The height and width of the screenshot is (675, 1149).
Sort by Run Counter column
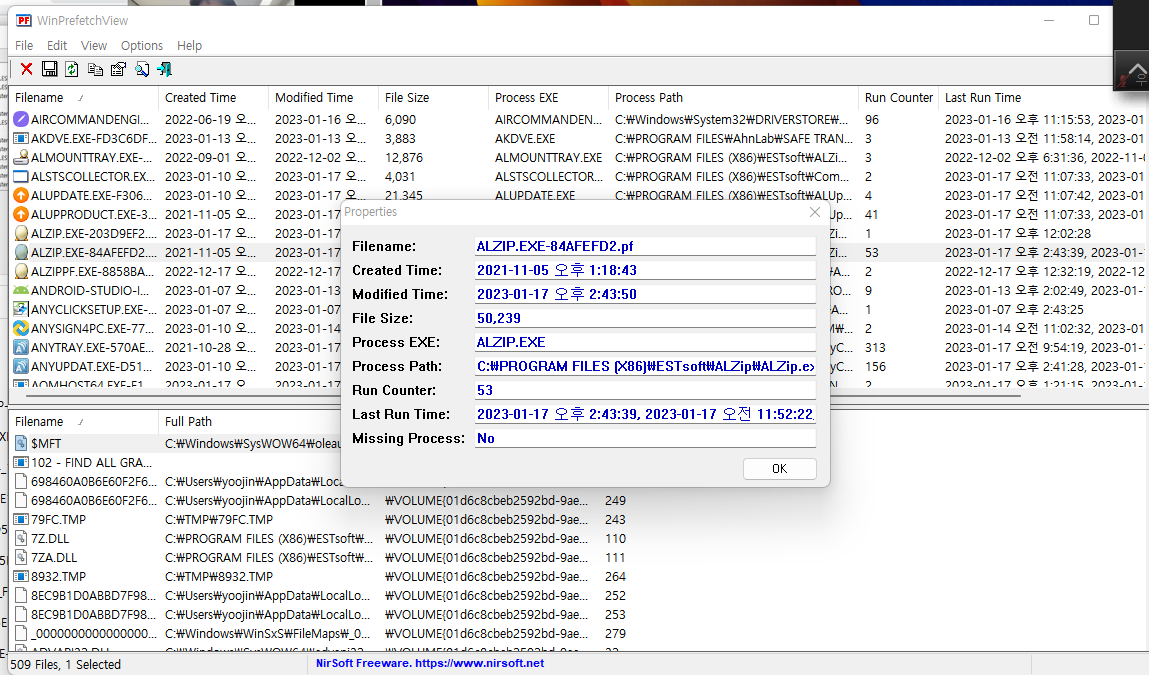[x=898, y=97]
